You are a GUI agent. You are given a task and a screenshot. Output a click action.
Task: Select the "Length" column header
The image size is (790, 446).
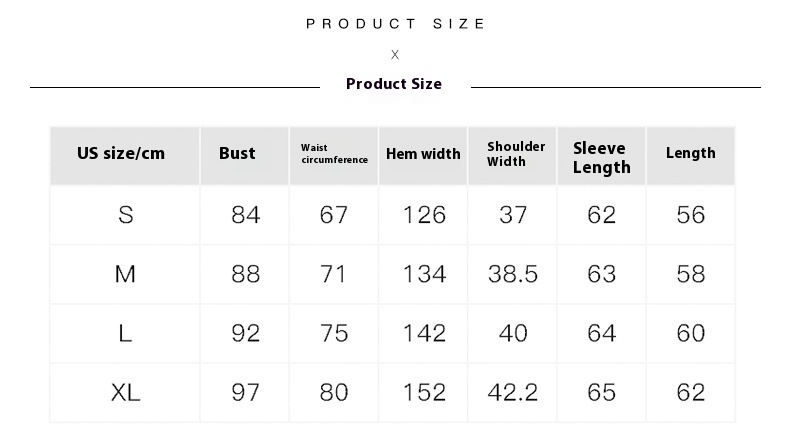pos(690,154)
